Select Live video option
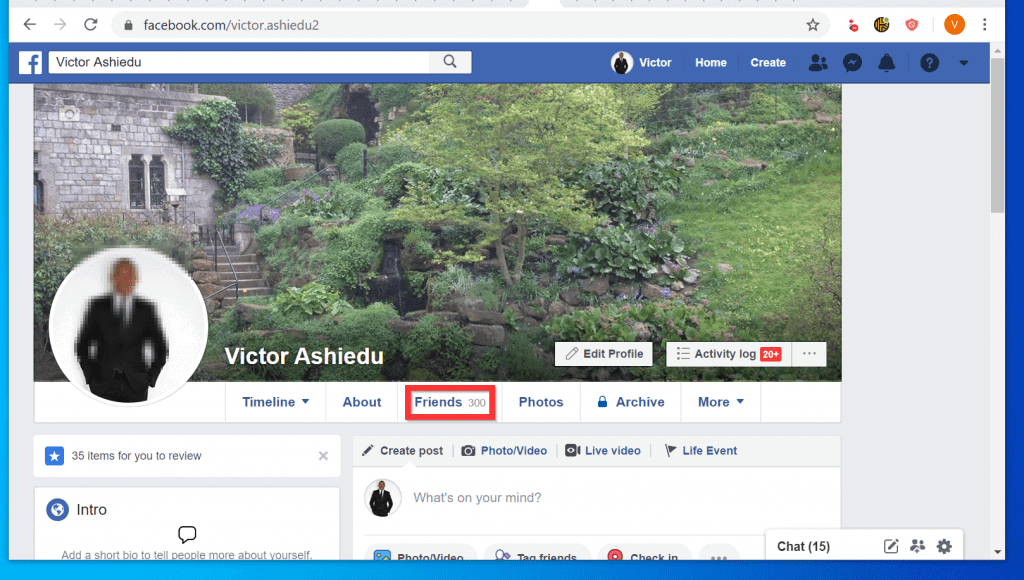 [x=603, y=451]
